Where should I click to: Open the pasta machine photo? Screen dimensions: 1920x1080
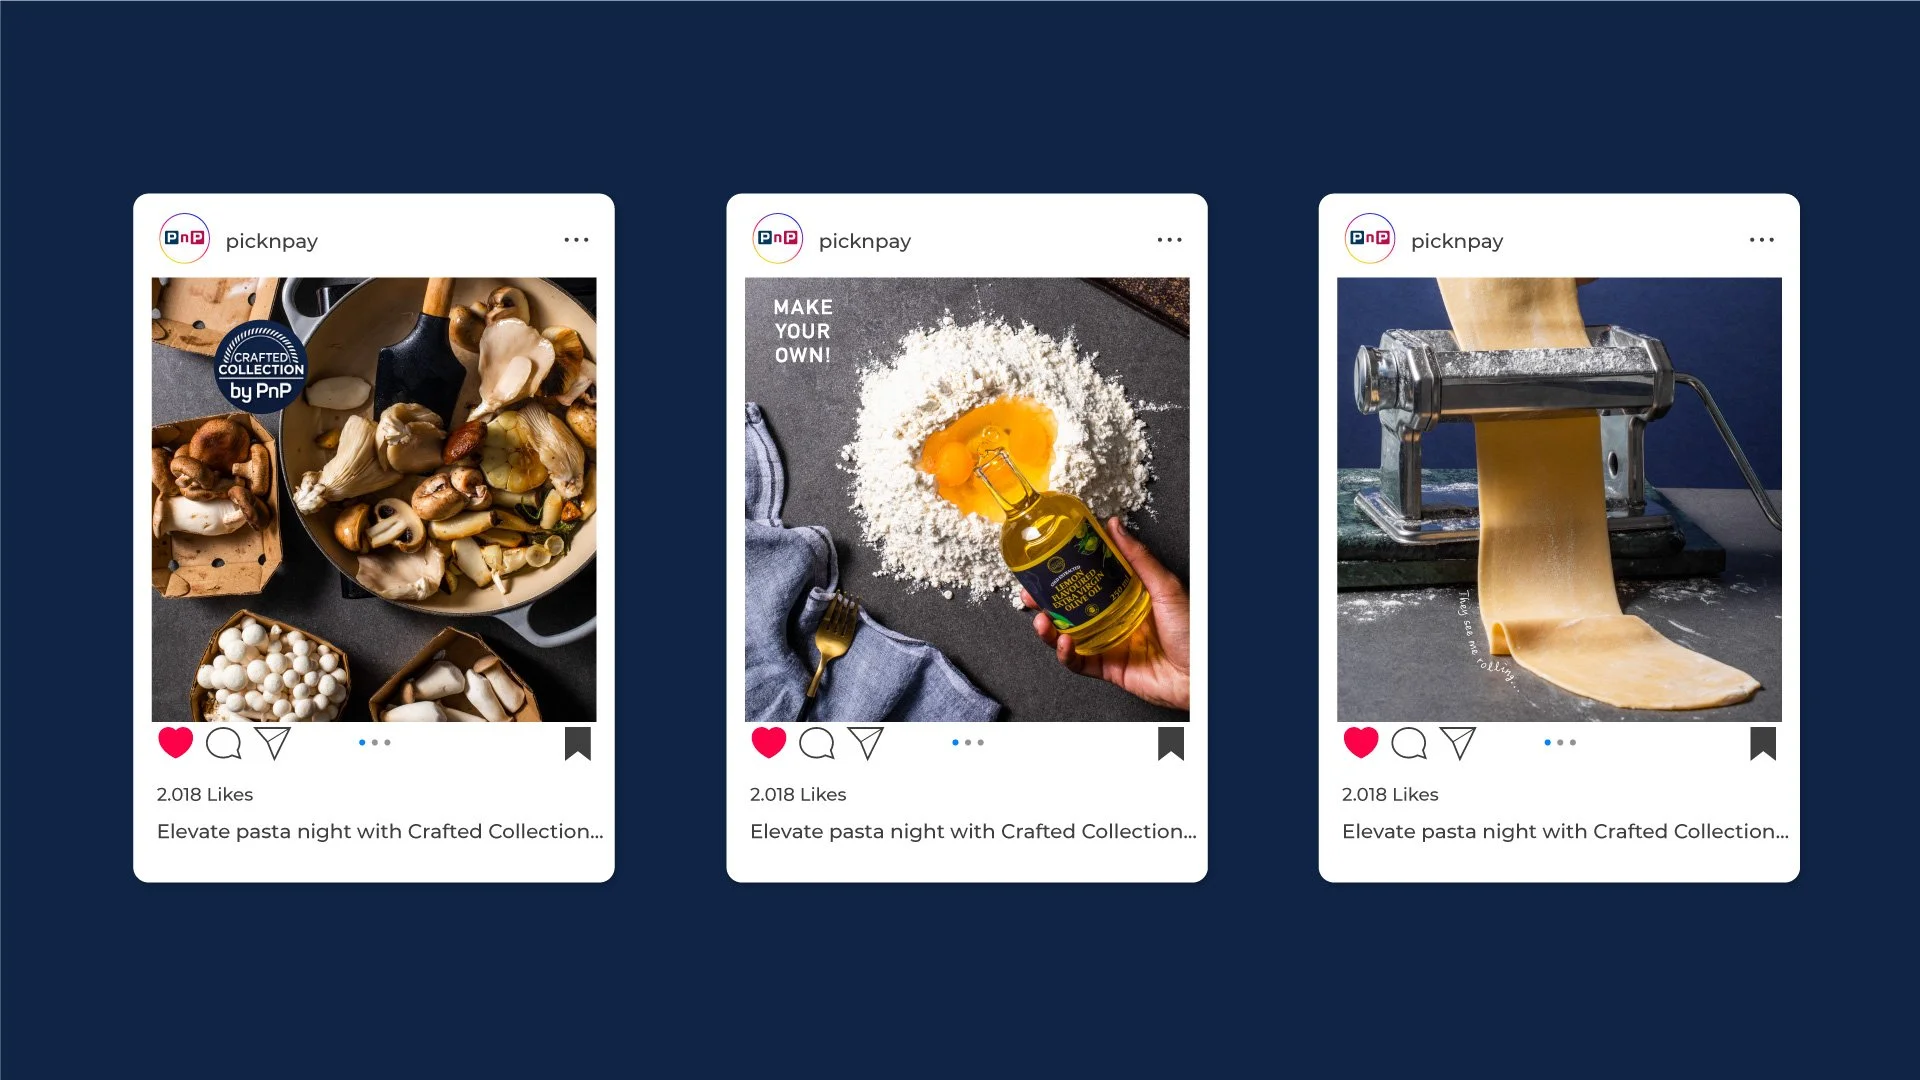click(x=1559, y=499)
